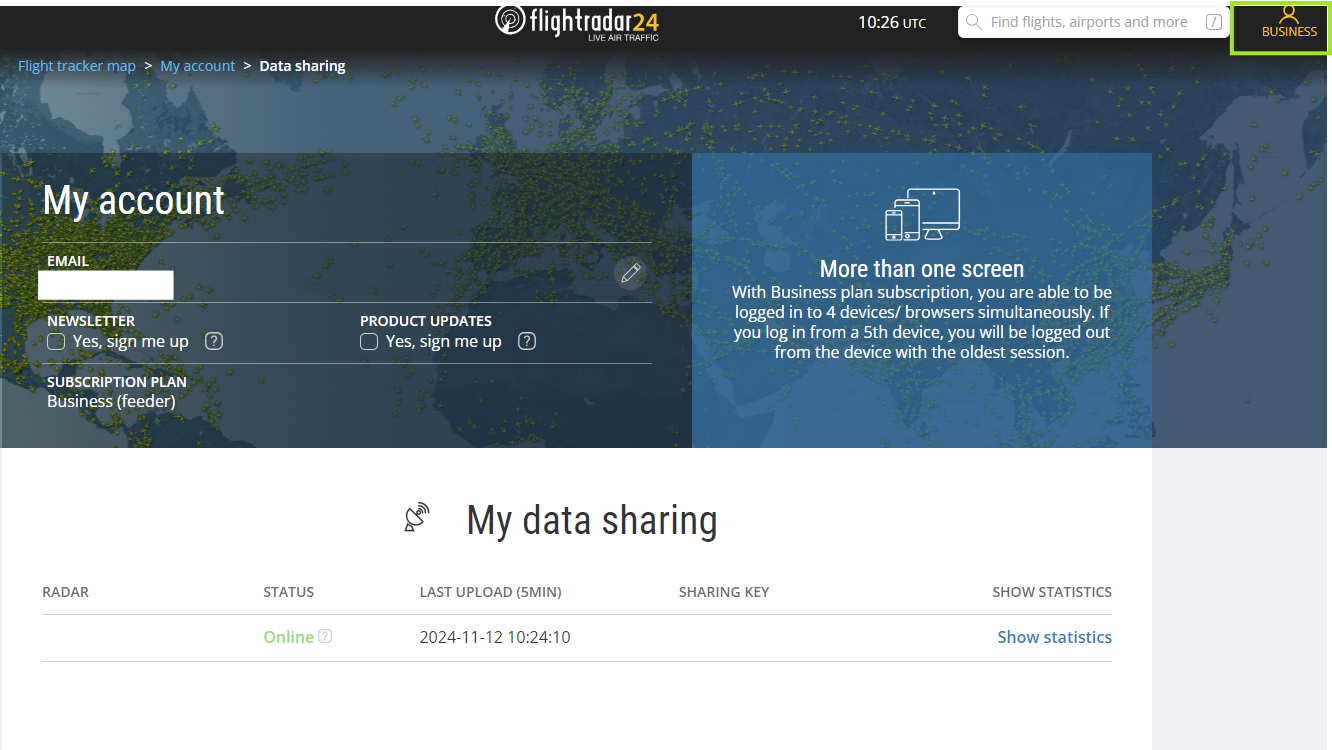
Task: Click the Product Updates help question mark
Action: pos(527,341)
